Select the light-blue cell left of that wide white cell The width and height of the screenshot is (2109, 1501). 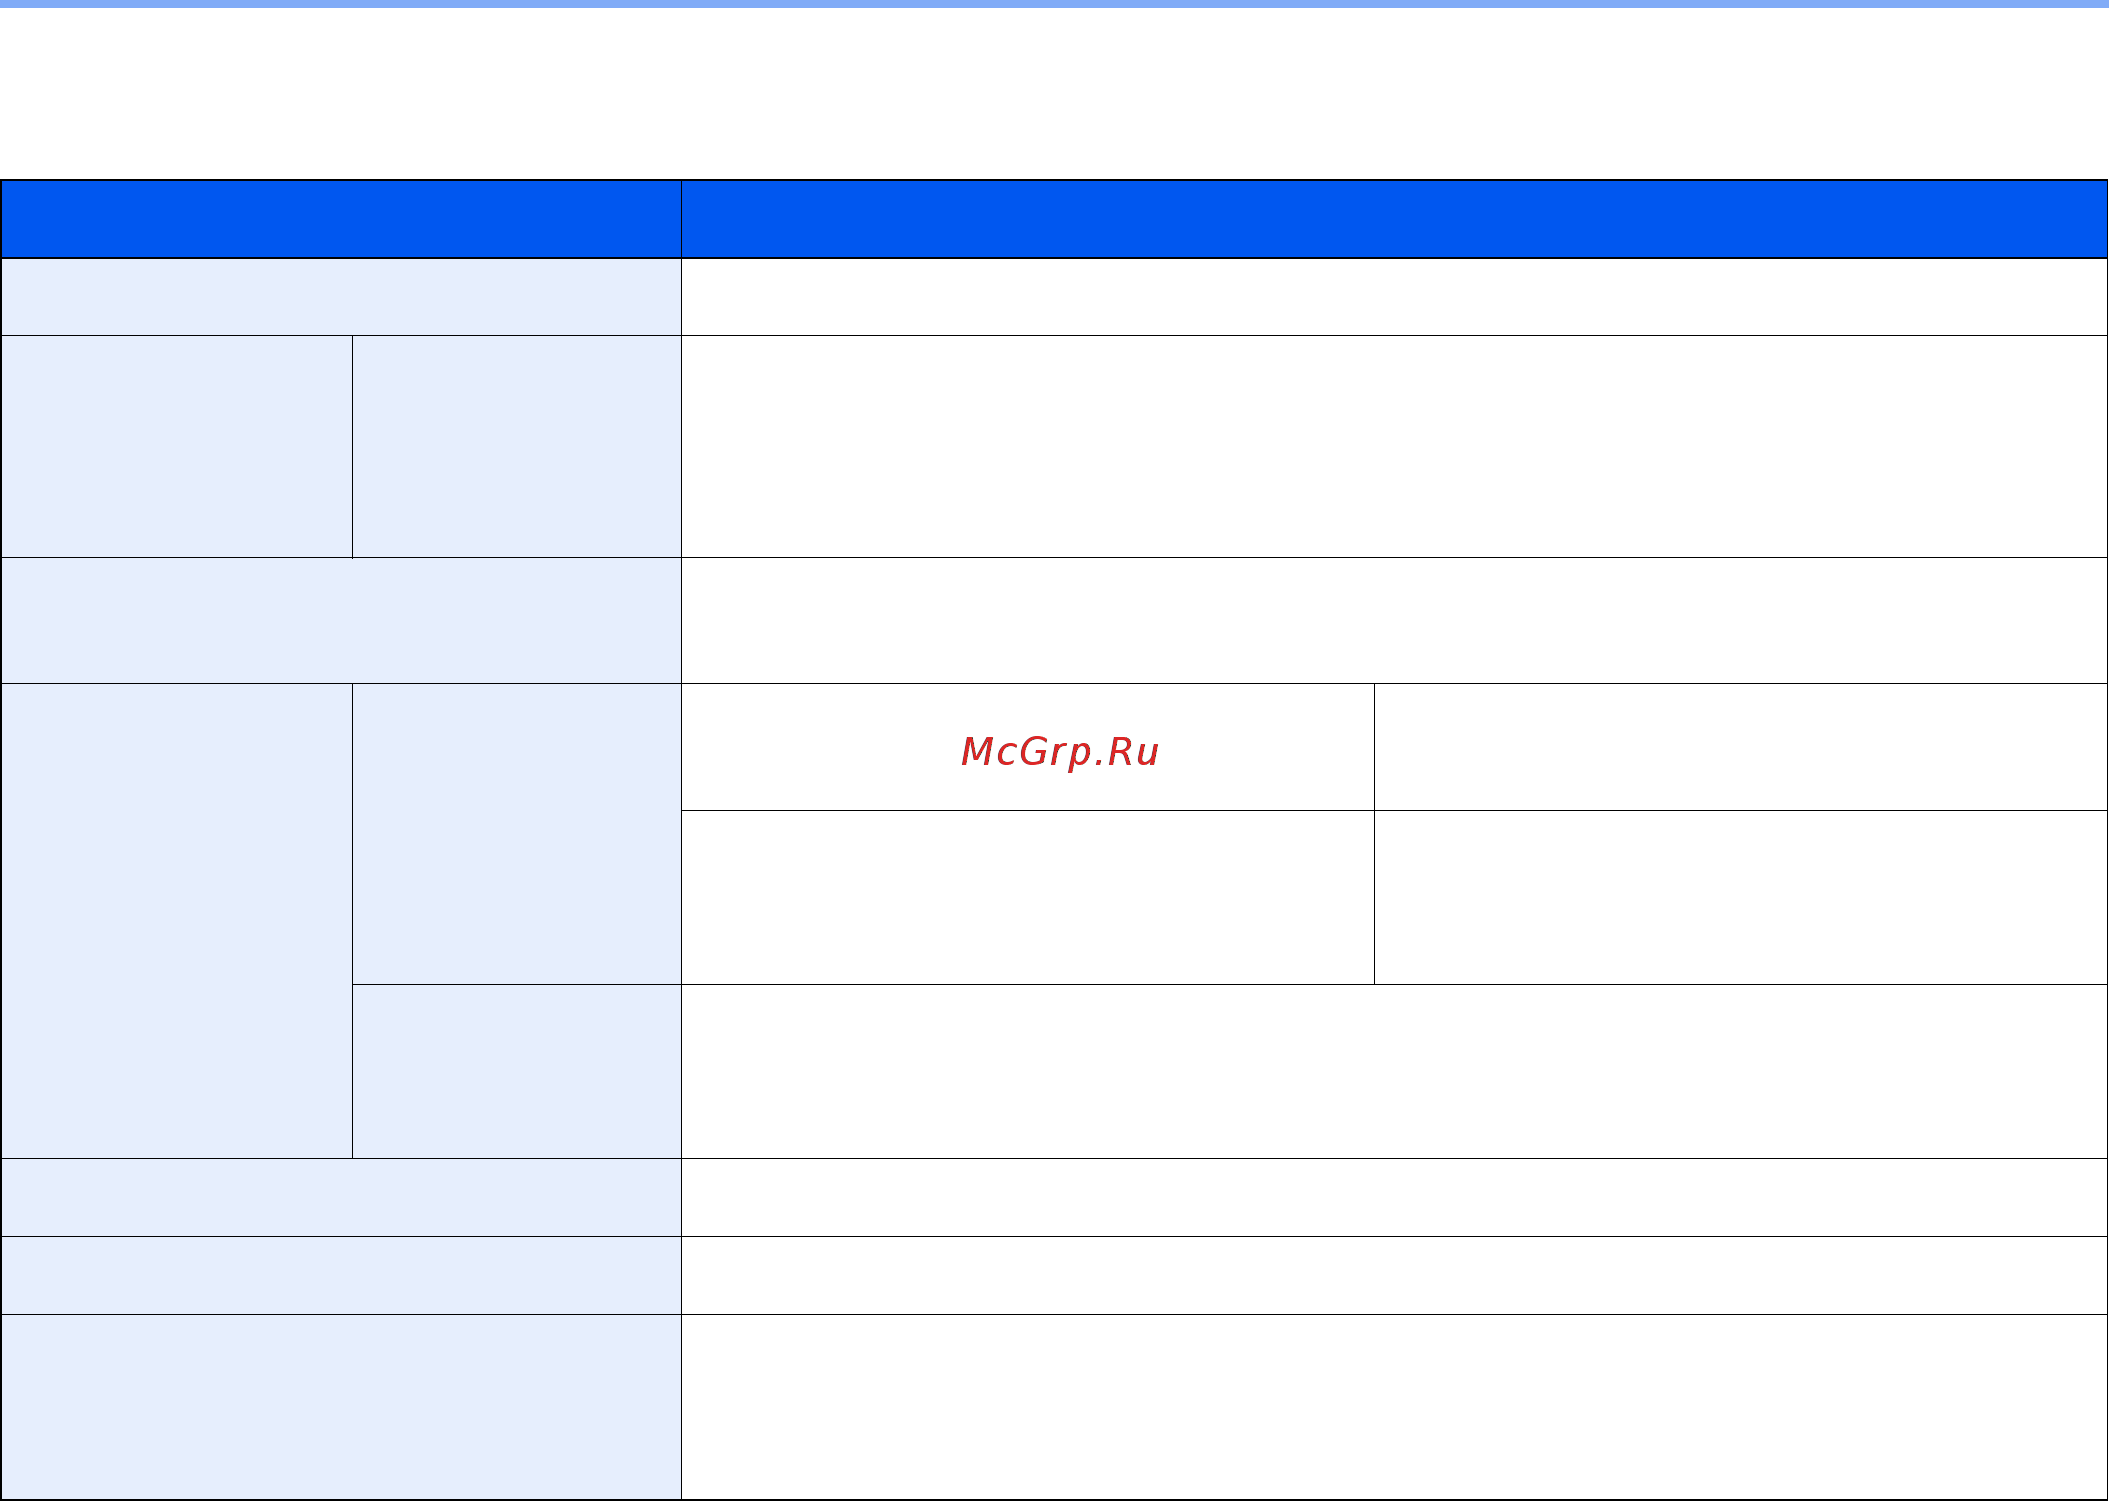coord(517,1072)
